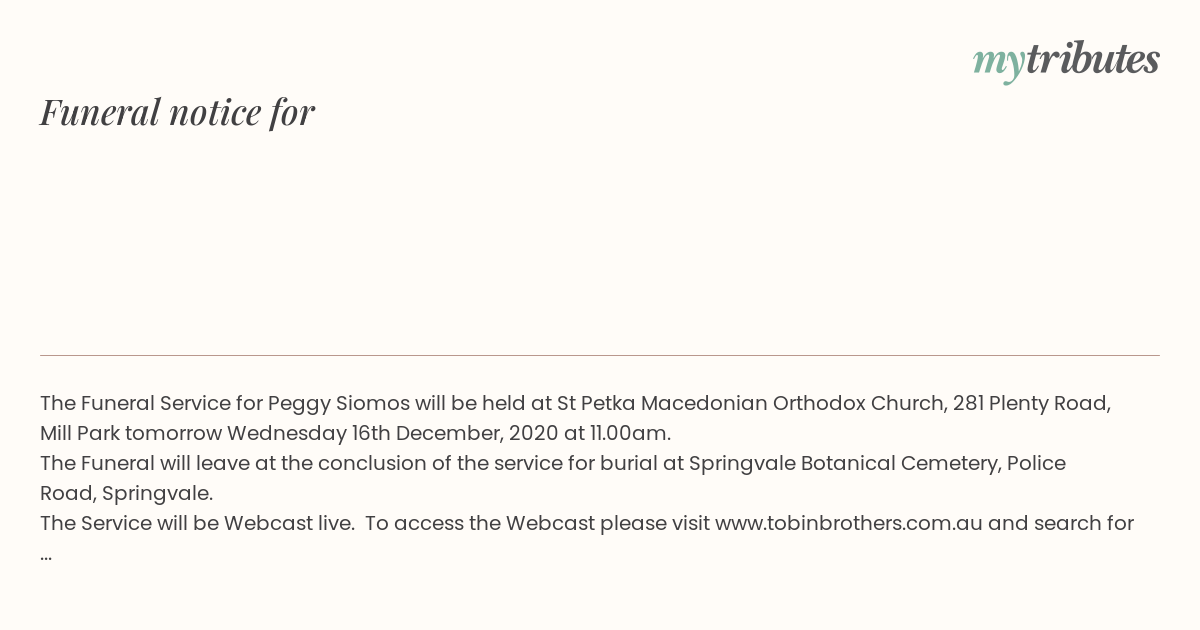Click 'St Petka Macedonian Orthodox Church' text

tap(751, 403)
